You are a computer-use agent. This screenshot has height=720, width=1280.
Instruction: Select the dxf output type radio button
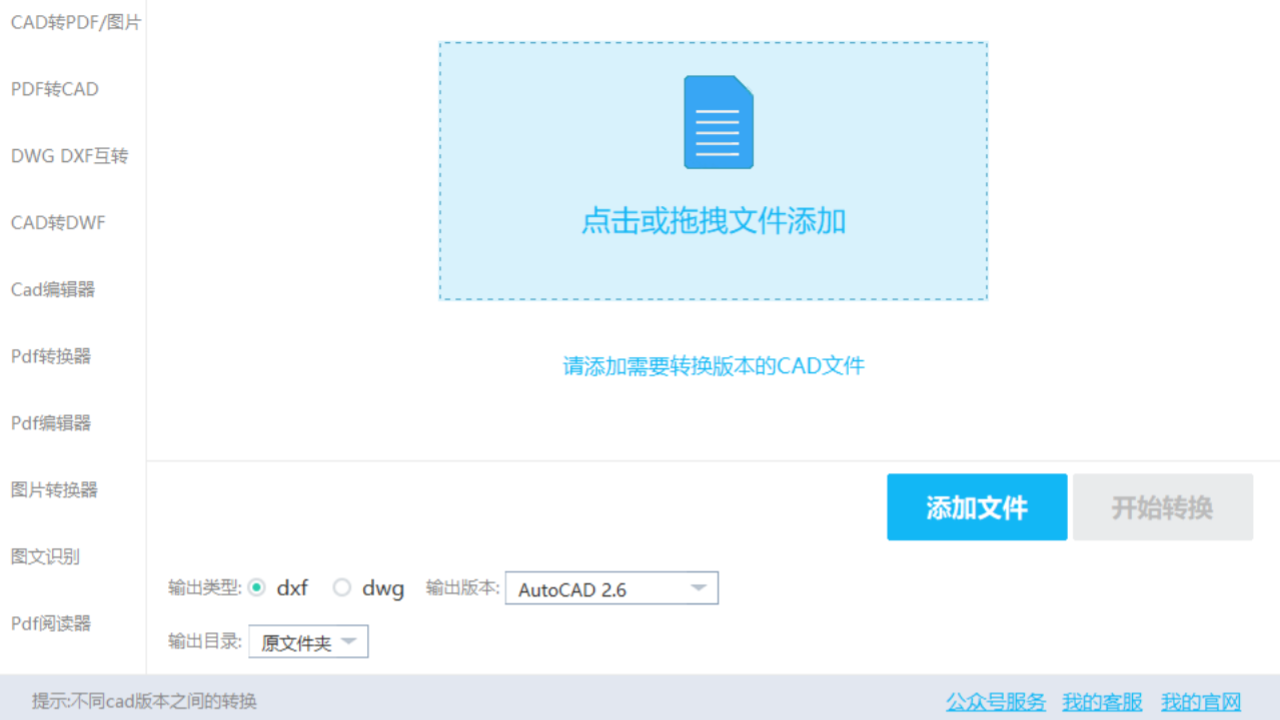[x=258, y=588]
